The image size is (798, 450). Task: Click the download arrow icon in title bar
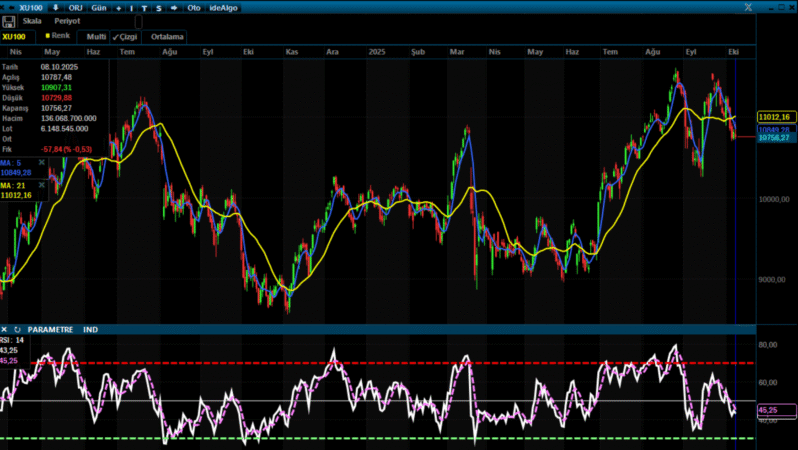[x=56, y=7]
